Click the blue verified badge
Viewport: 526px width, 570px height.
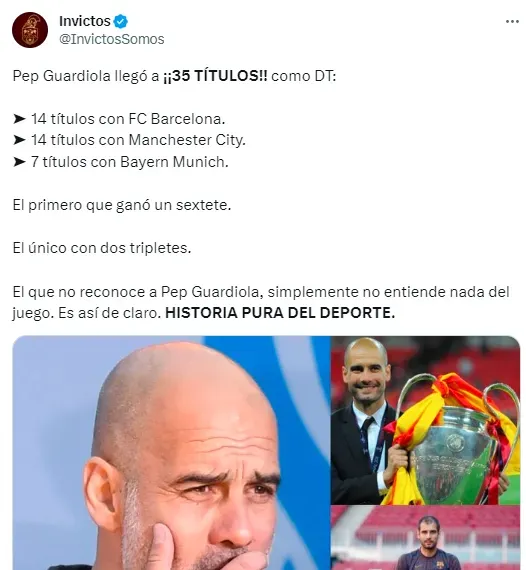(121, 21)
